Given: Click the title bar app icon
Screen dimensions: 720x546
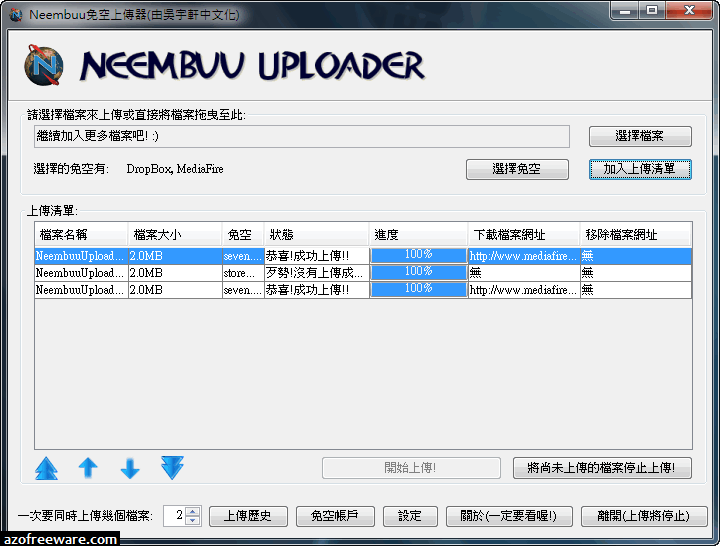Looking at the screenshot, I should pos(16,15).
